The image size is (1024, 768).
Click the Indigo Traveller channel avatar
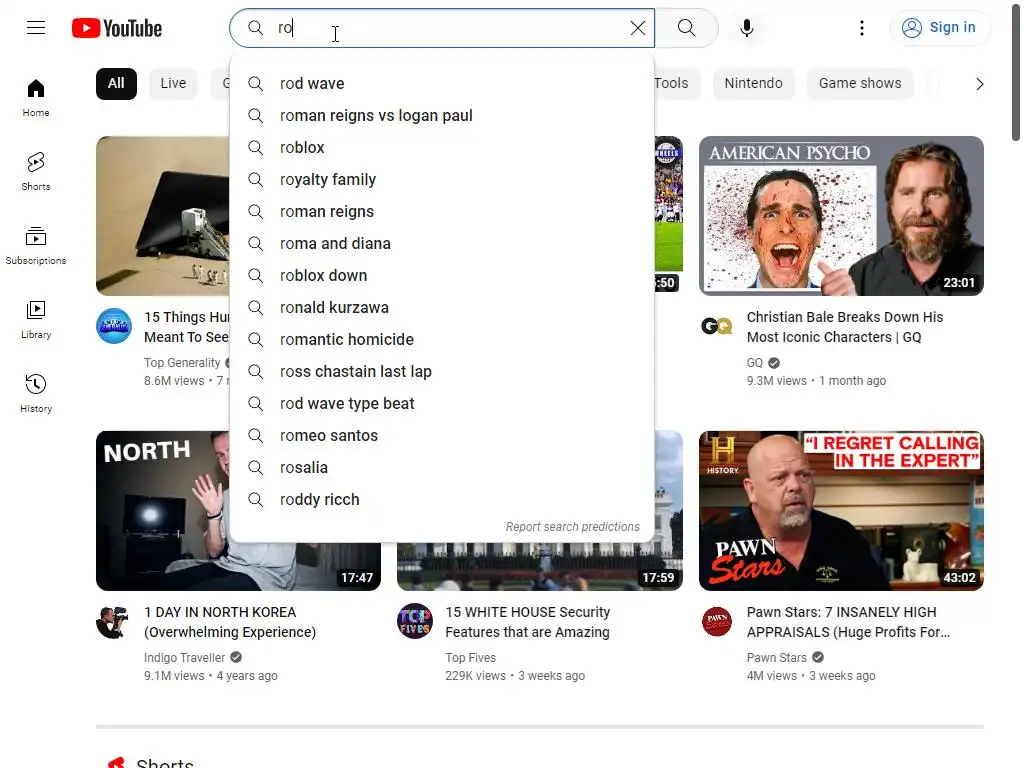click(x=113, y=620)
